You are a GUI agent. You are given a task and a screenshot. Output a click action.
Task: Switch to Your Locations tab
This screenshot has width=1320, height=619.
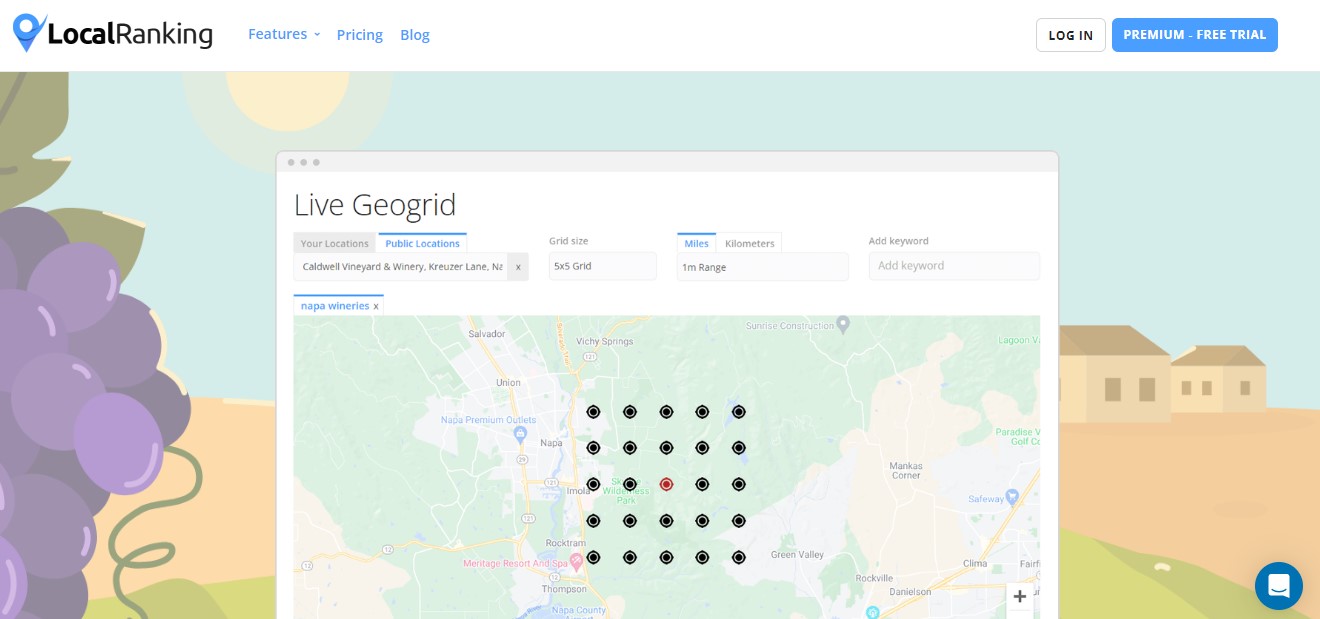335,243
